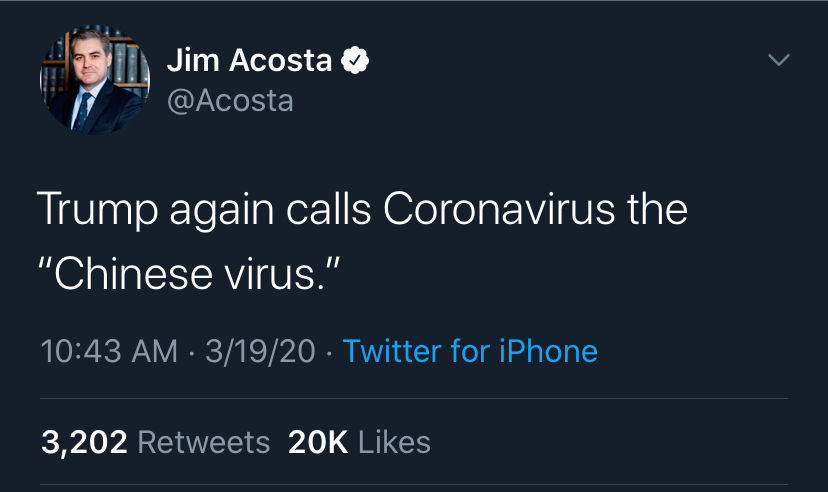View the 3,202 Retweets list
Screen dimensions: 828x492
(x=156, y=442)
